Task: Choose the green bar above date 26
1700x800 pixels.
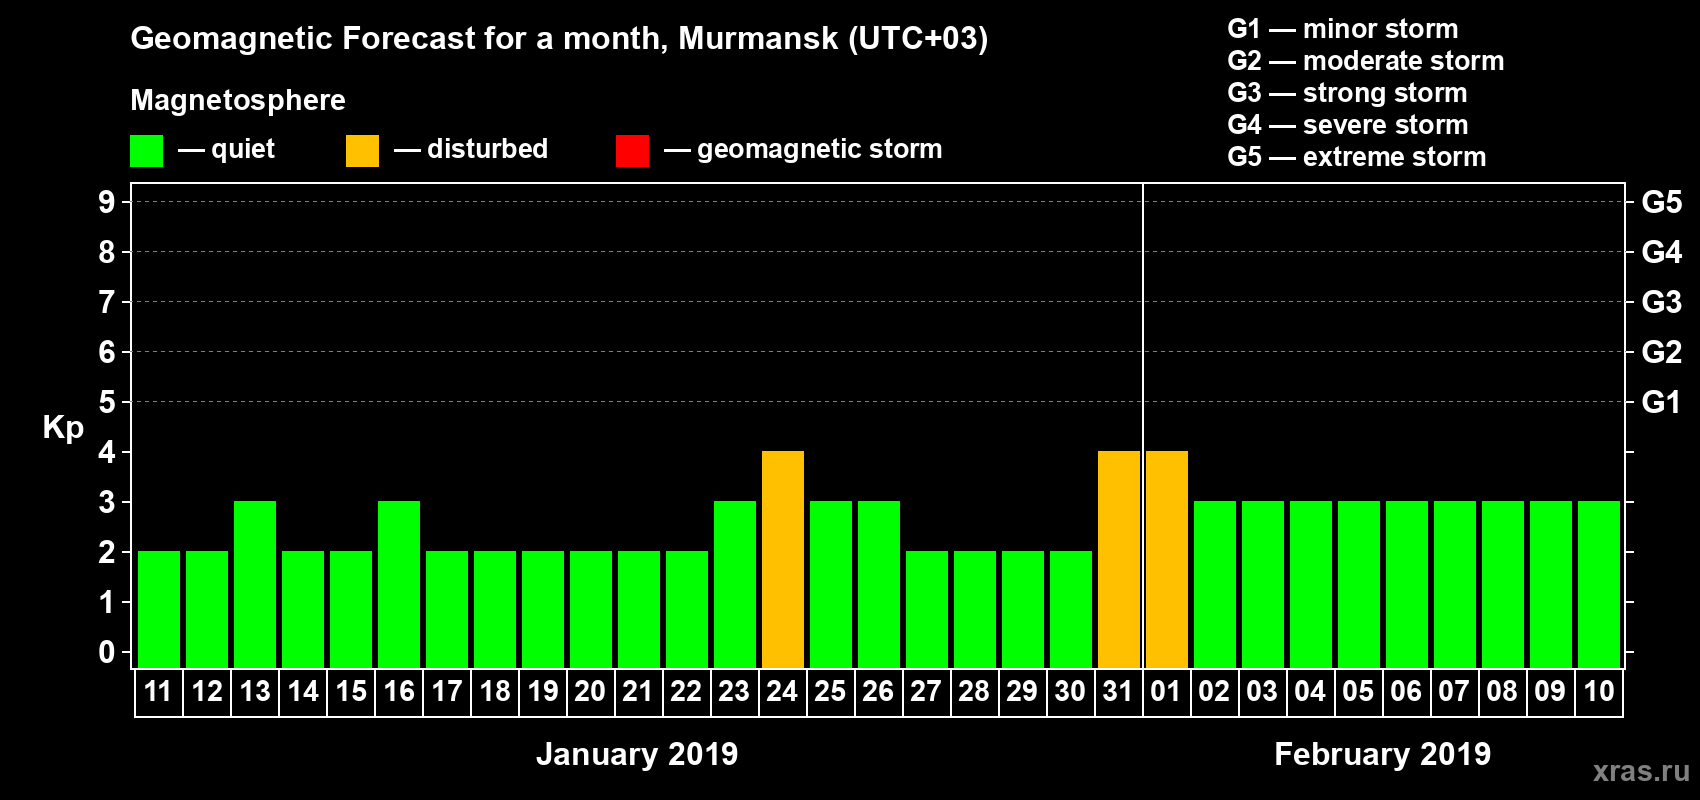Action: (x=879, y=585)
